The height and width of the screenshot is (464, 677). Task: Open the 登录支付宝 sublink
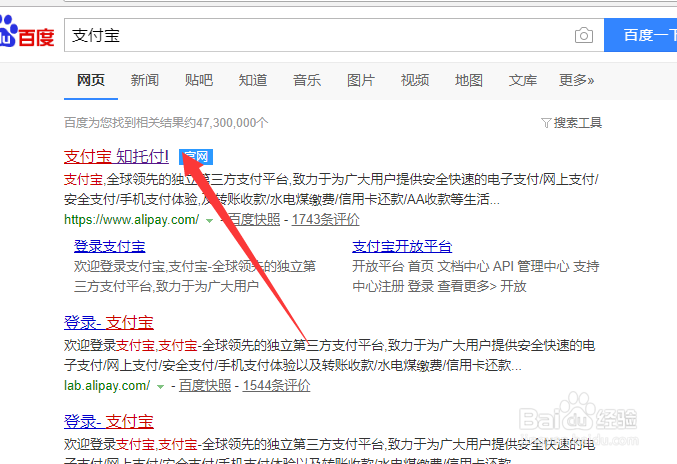[x=110, y=246]
